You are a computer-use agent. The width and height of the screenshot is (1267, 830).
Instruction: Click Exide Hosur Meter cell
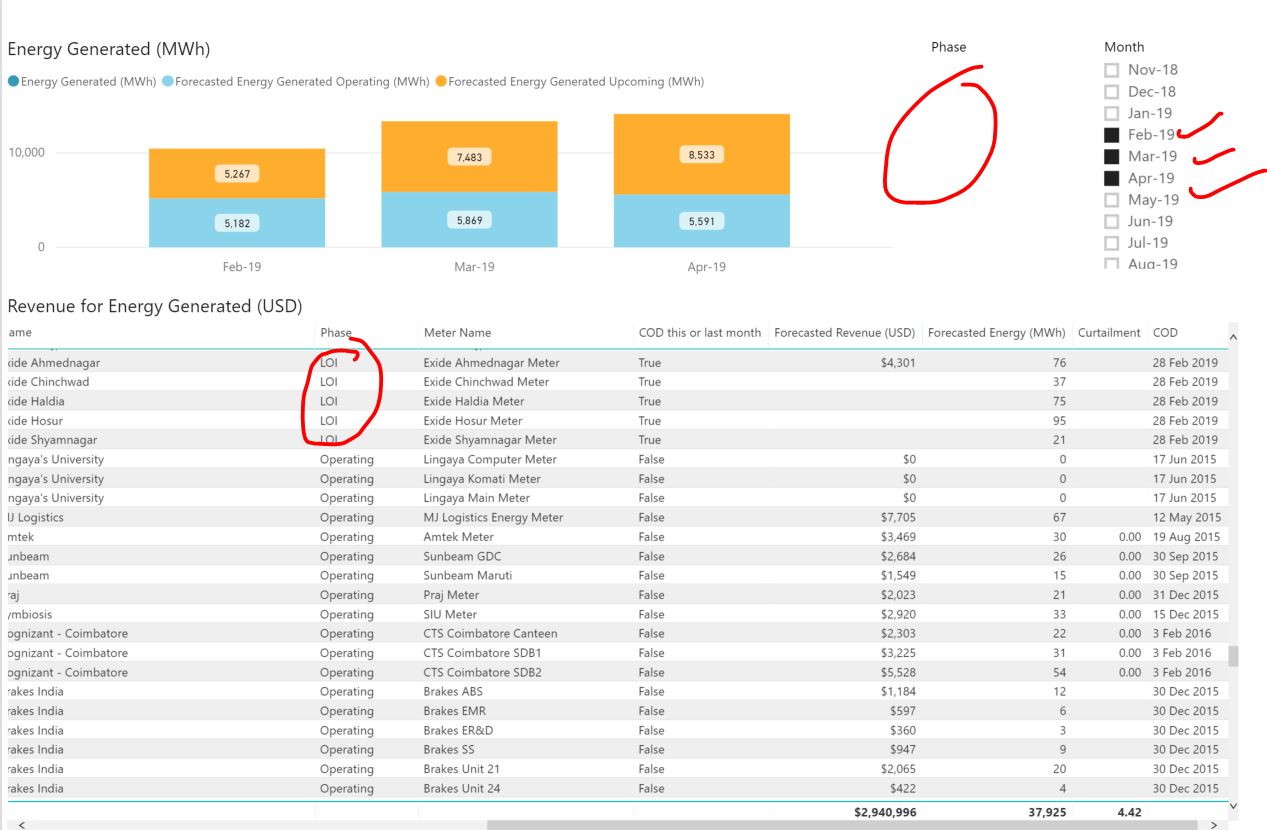coord(473,421)
